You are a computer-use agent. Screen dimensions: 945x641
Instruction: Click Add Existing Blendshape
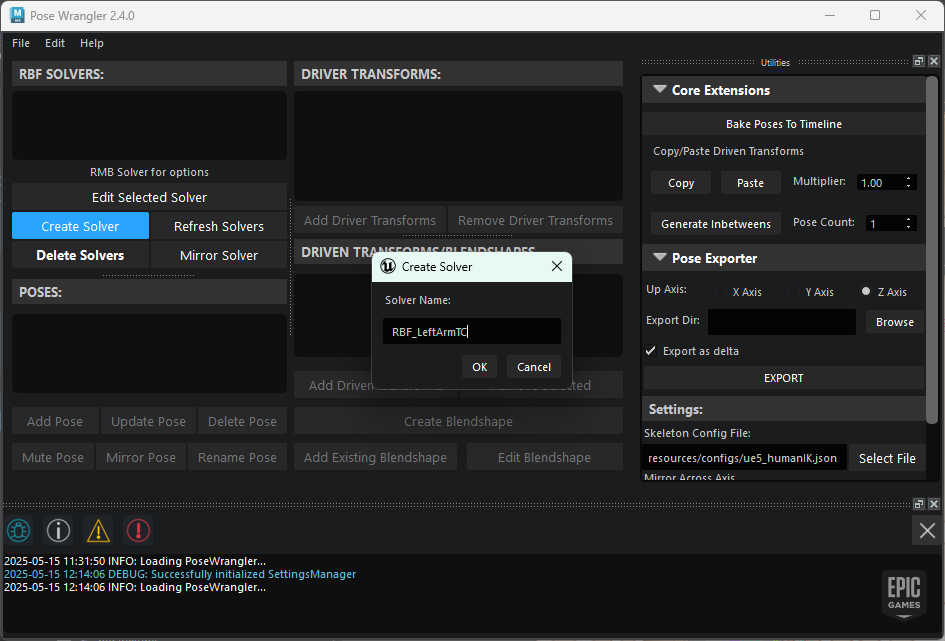pos(375,457)
